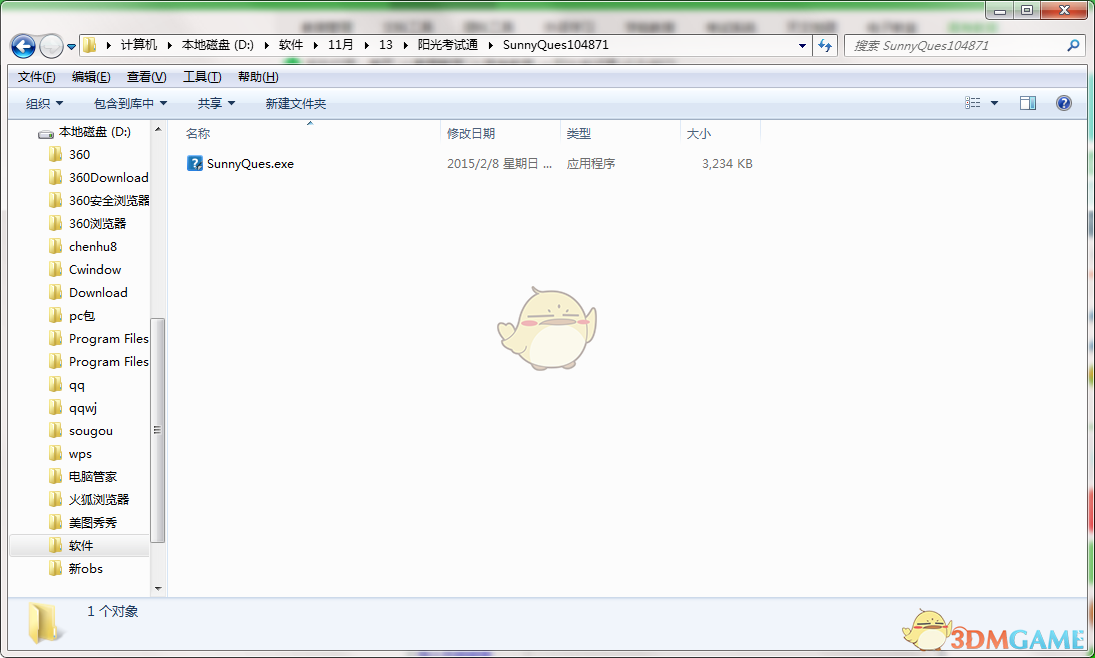This screenshot has height=658, width=1095.
Task: Select the 360Download folder
Action: [108, 177]
